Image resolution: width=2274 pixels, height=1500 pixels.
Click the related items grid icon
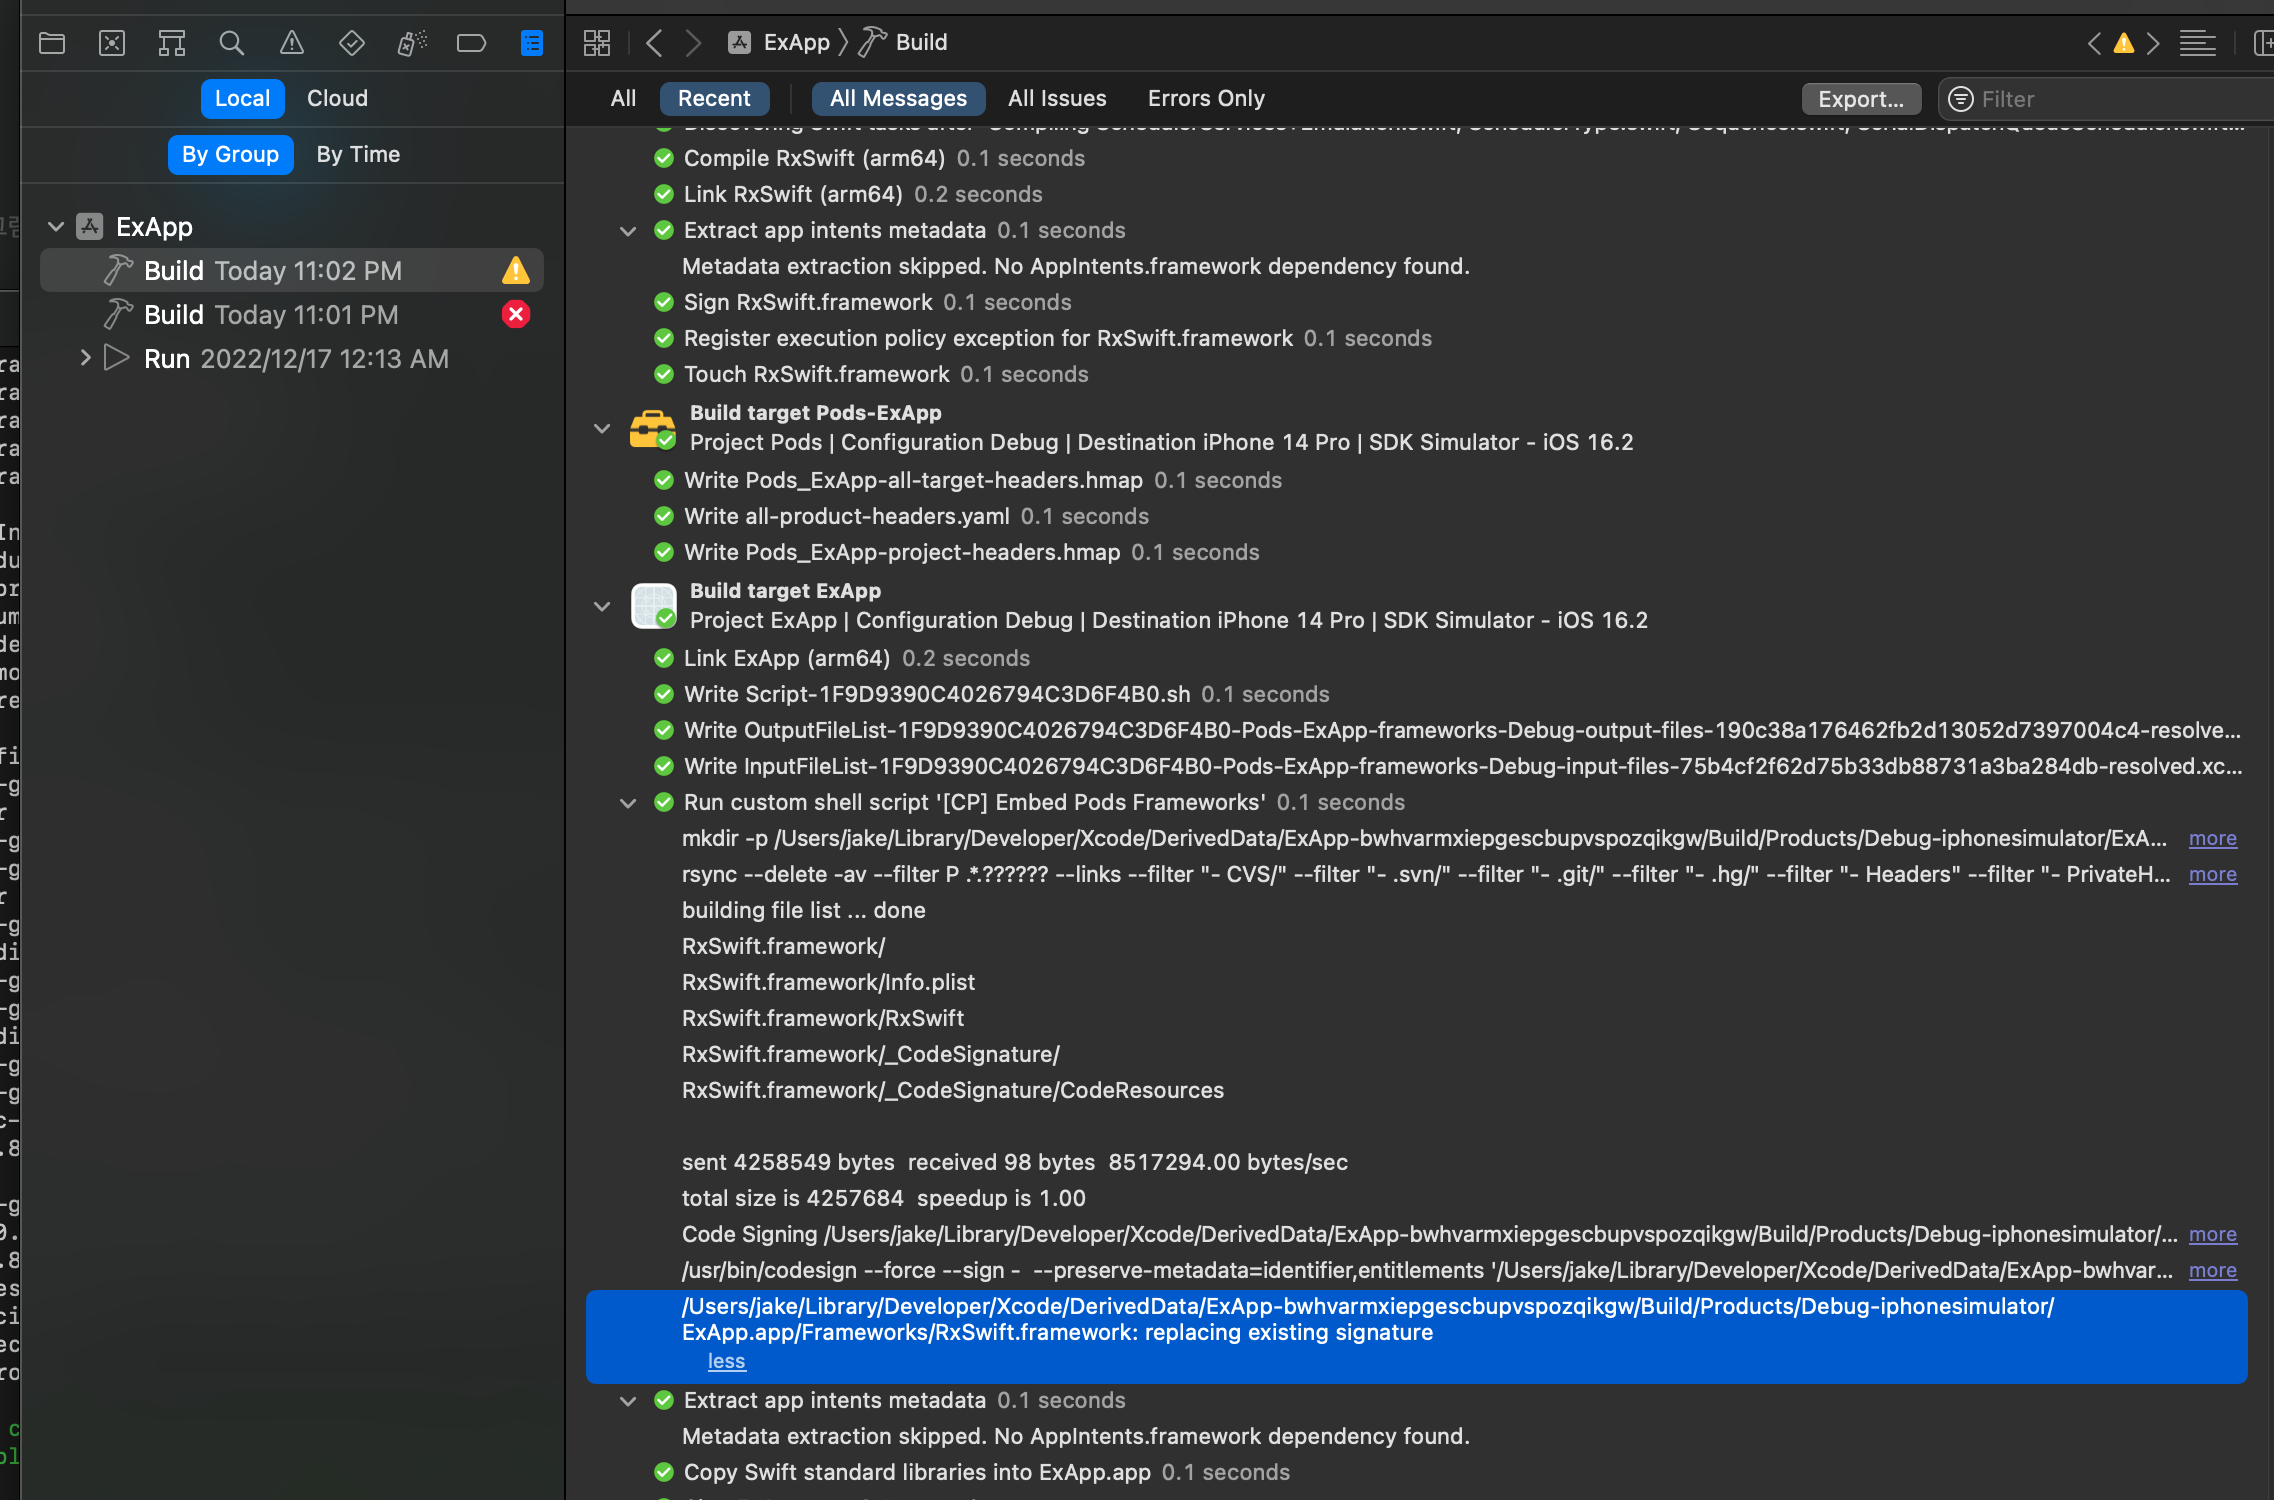pos(597,43)
